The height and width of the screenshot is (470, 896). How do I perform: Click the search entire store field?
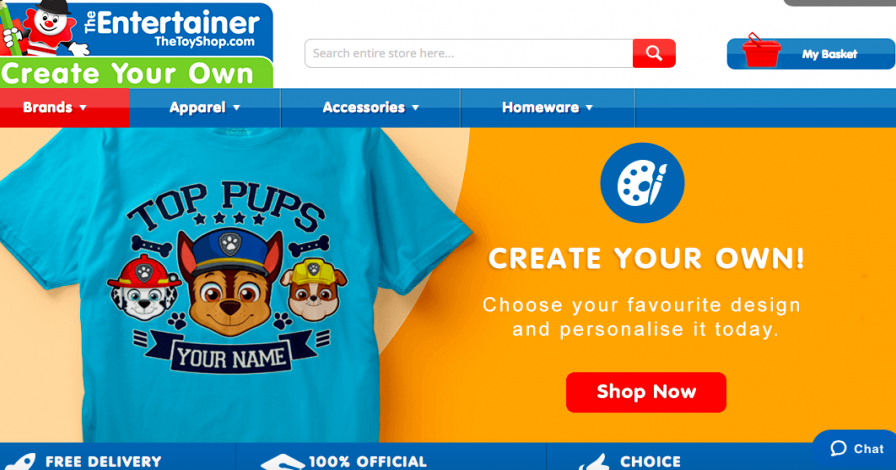[x=469, y=53]
